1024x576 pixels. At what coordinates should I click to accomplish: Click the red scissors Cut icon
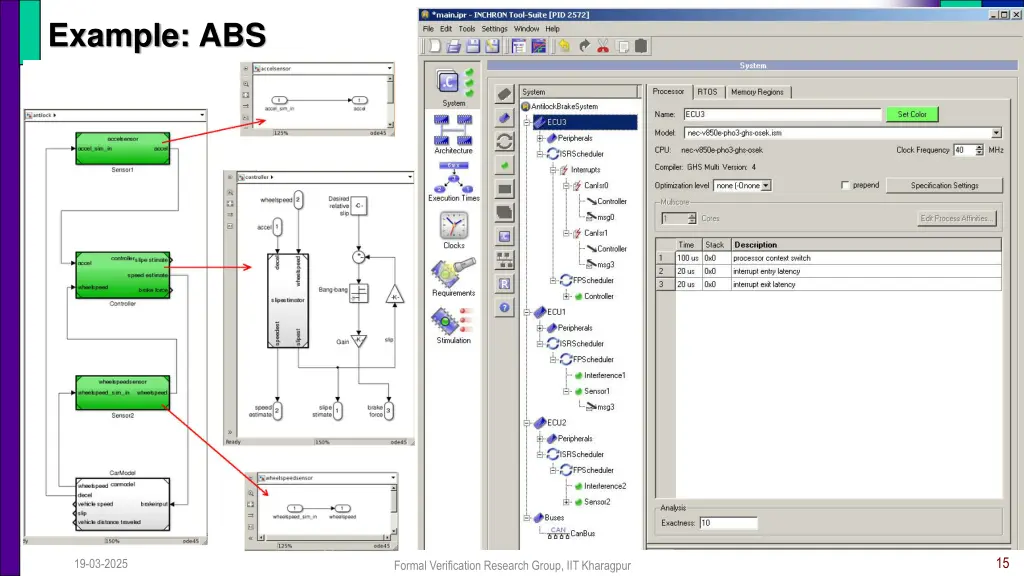pos(603,46)
